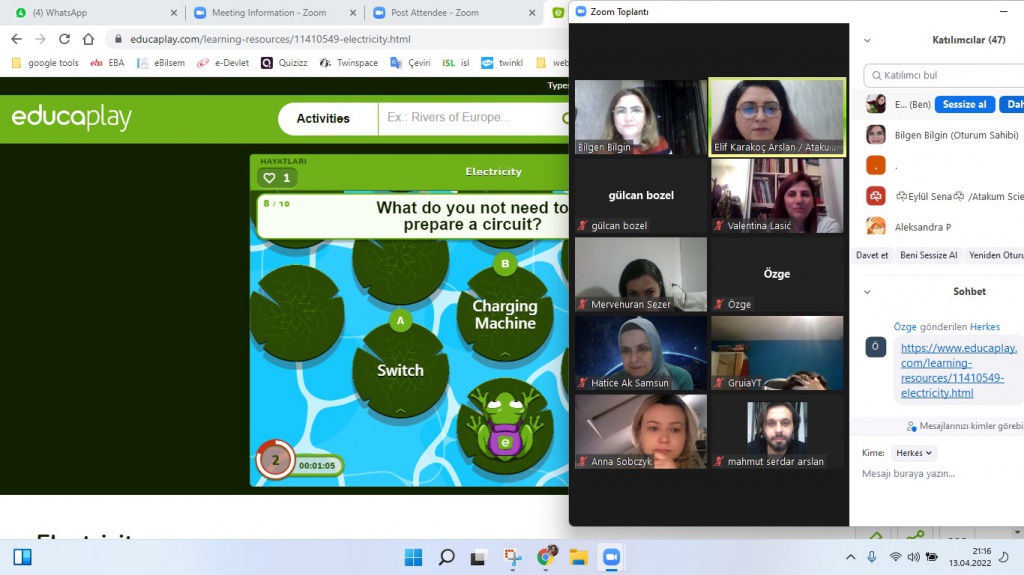Image resolution: width=1024 pixels, height=575 pixels.
Task: Select Elif Karakoç Arslan video thumbnail
Action: (777, 117)
